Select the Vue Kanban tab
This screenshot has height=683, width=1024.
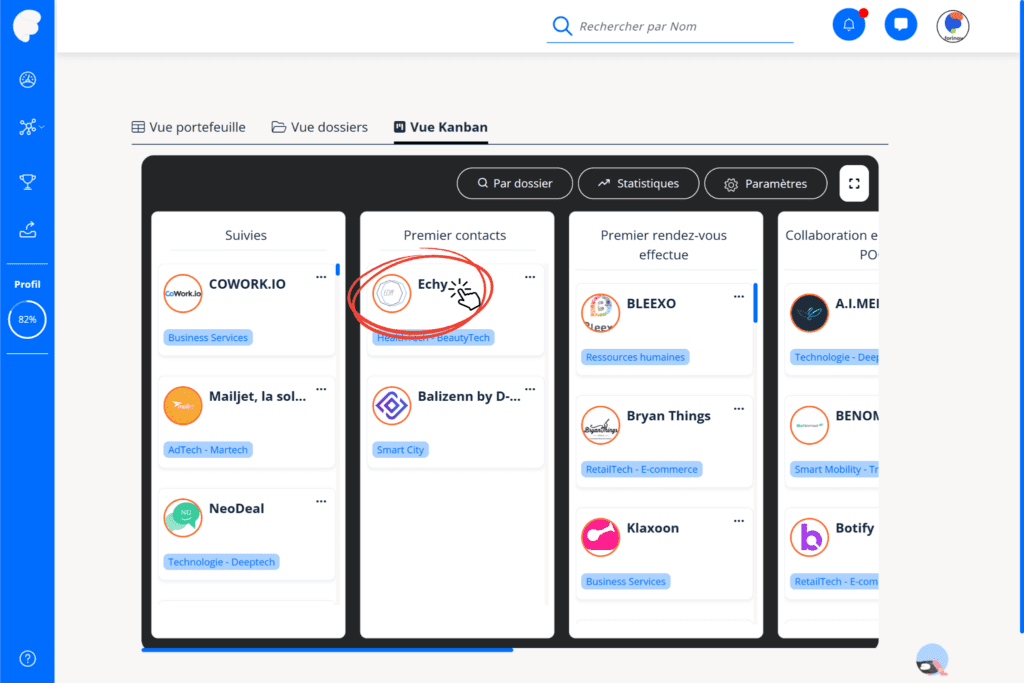point(441,127)
